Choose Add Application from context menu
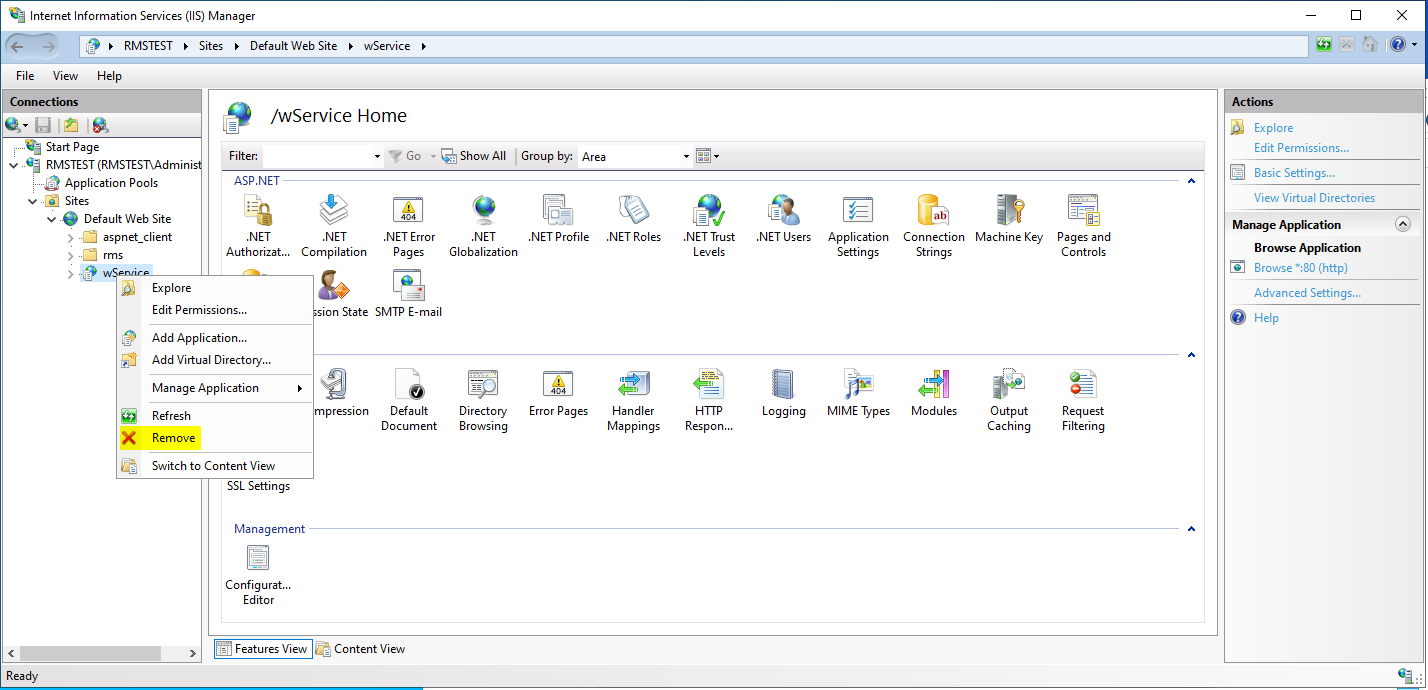This screenshot has height=690, width=1428. [215, 338]
